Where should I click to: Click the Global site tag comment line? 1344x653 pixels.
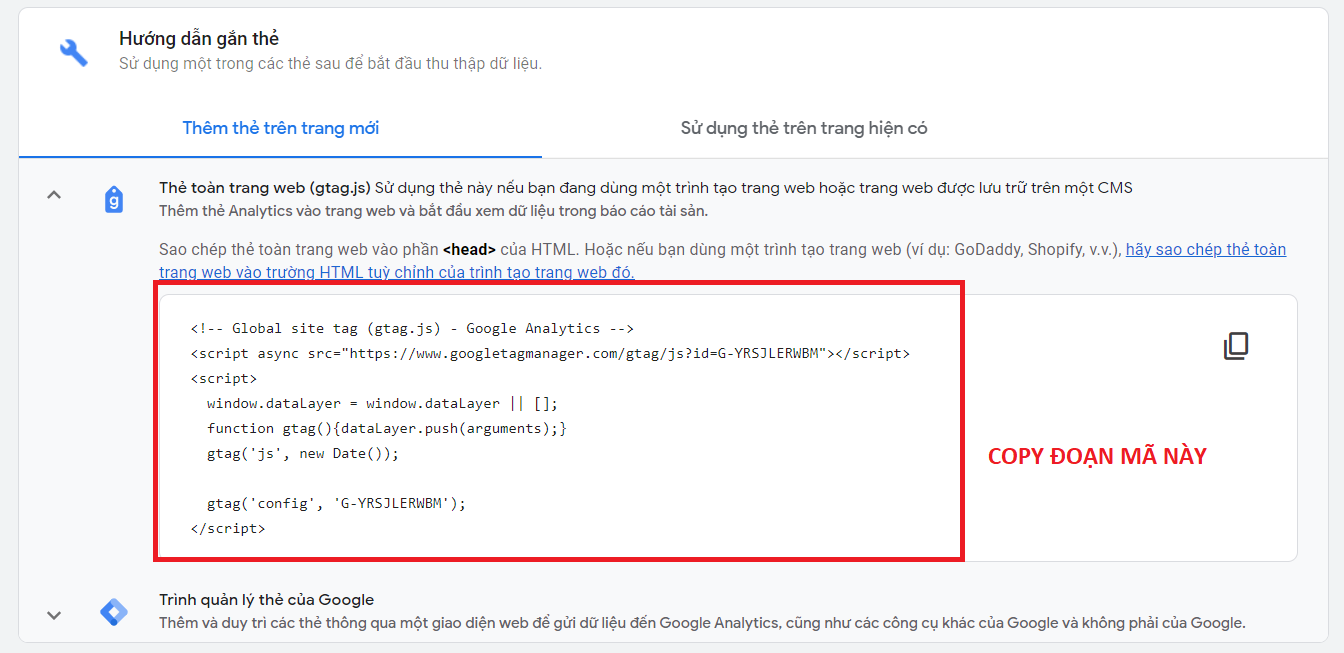pyautogui.click(x=412, y=328)
